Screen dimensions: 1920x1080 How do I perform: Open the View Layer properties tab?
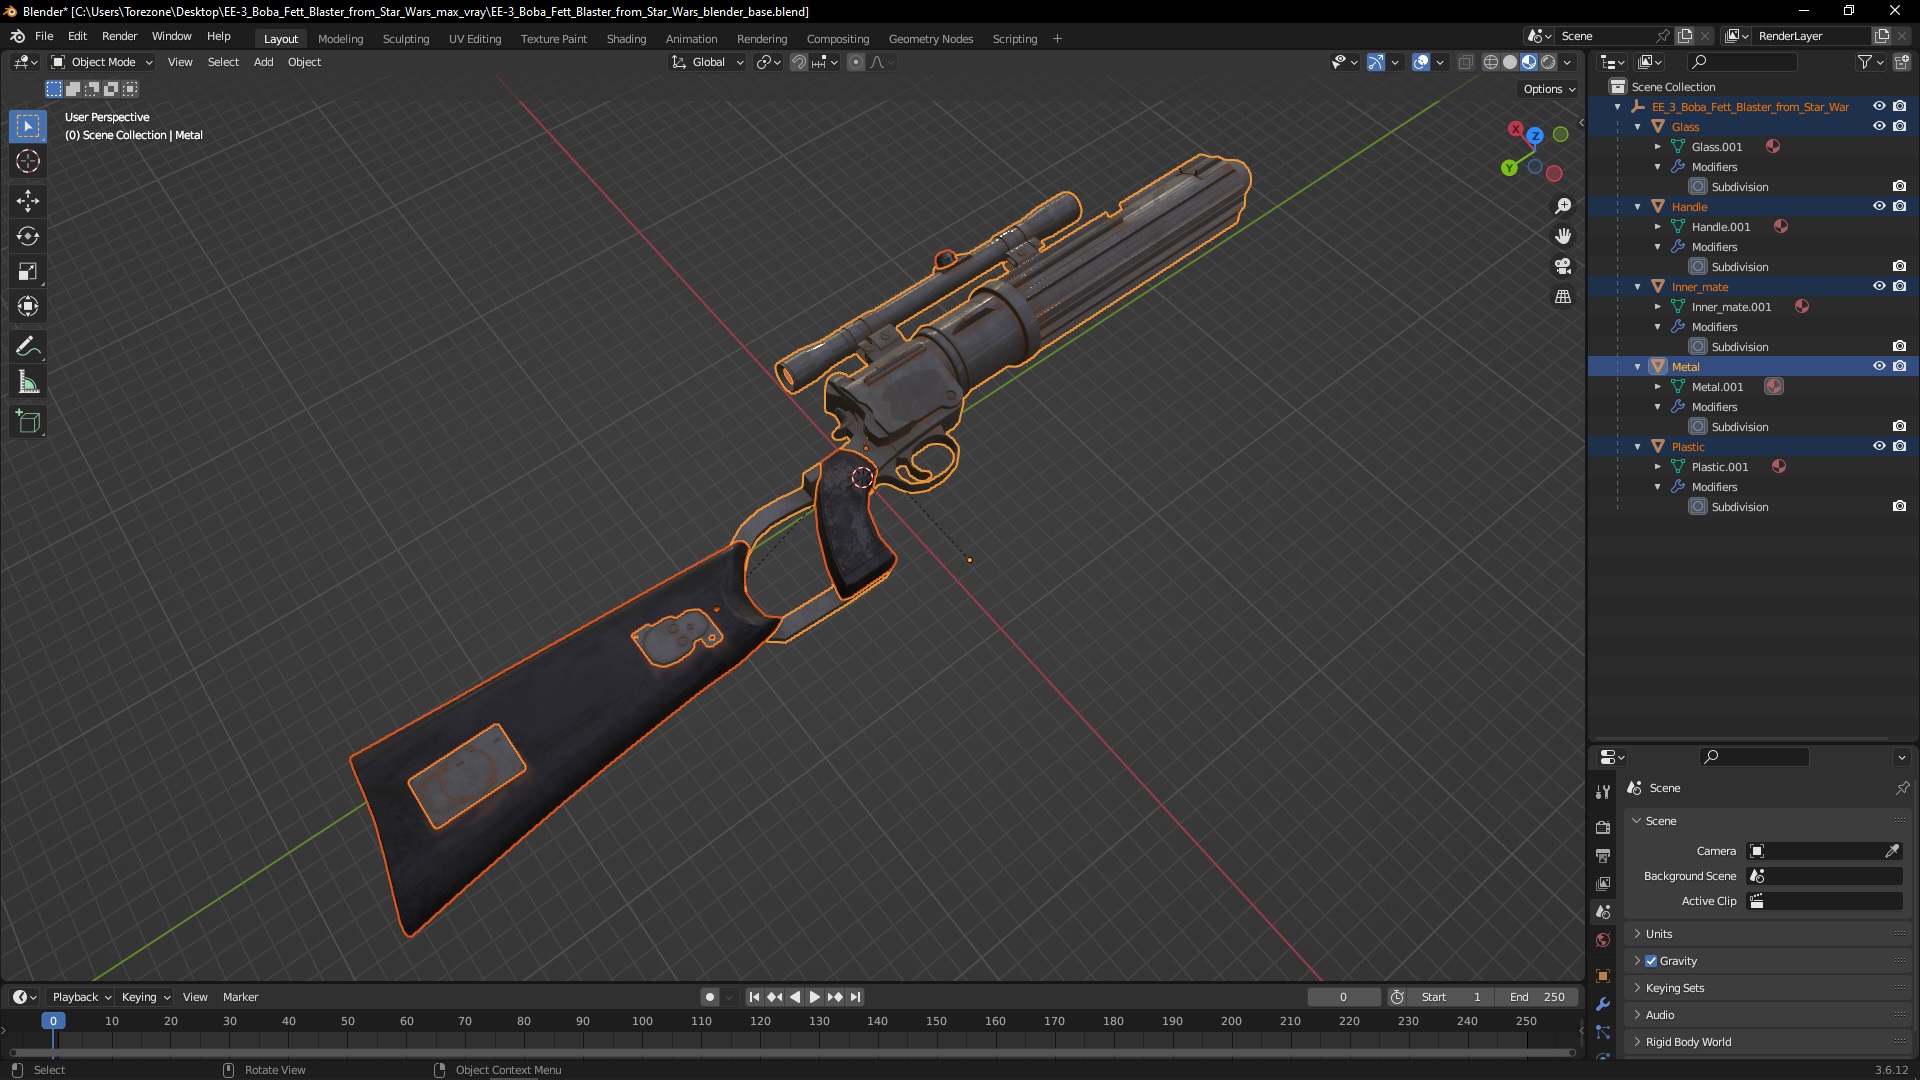1603,884
